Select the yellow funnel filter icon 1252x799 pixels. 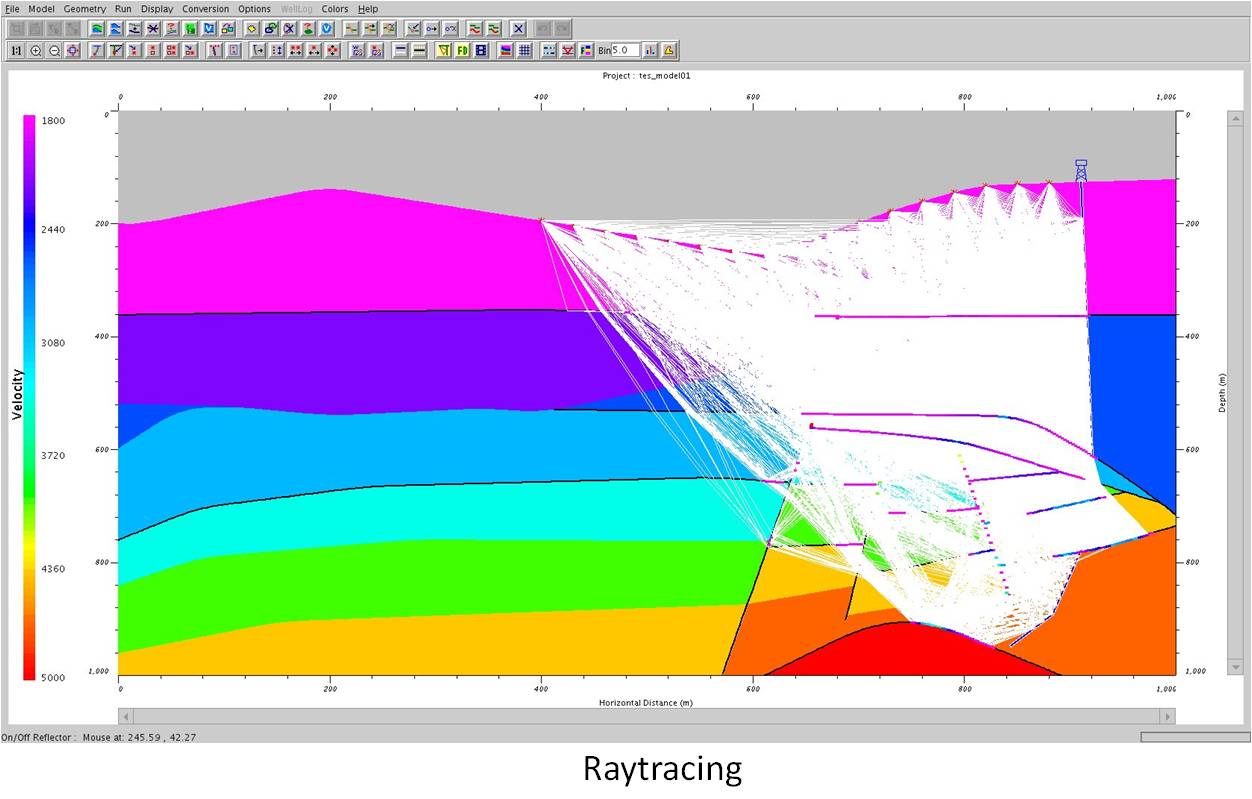[443, 50]
